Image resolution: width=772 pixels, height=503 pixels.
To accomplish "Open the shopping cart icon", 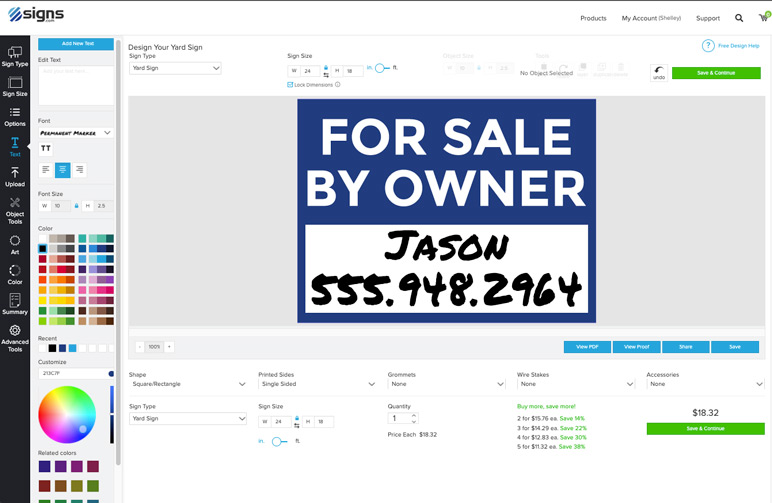I will click(761, 18).
